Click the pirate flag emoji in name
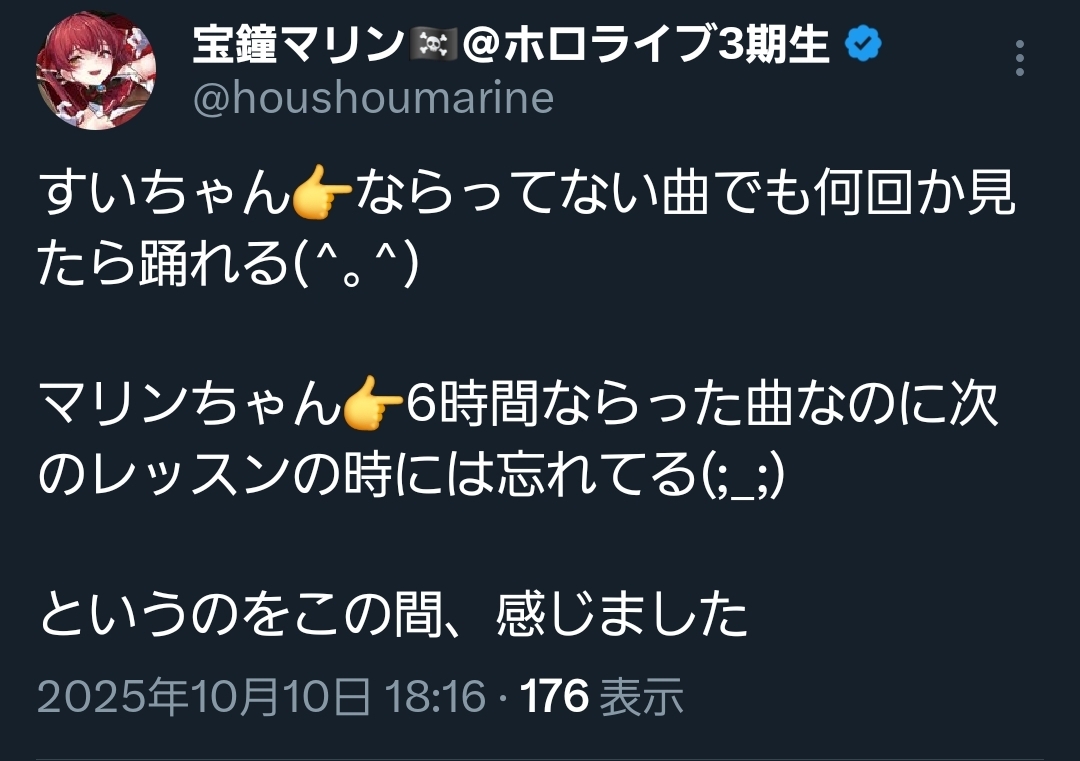 pyautogui.click(x=433, y=45)
